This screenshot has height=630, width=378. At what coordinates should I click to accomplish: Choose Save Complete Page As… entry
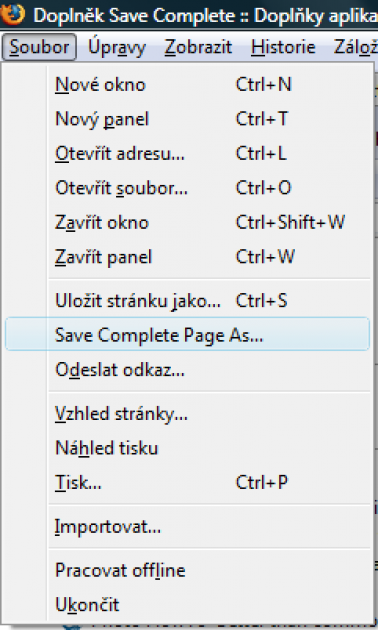pyautogui.click(x=187, y=334)
